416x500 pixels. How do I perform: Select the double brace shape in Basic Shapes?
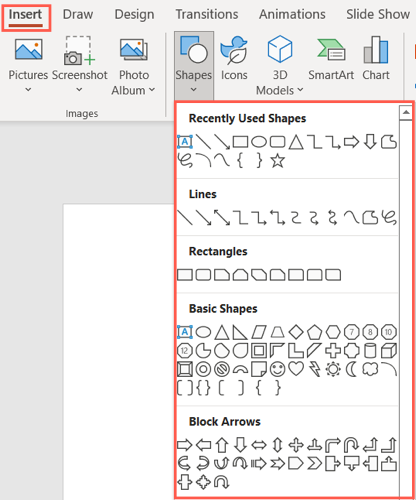tap(203, 388)
